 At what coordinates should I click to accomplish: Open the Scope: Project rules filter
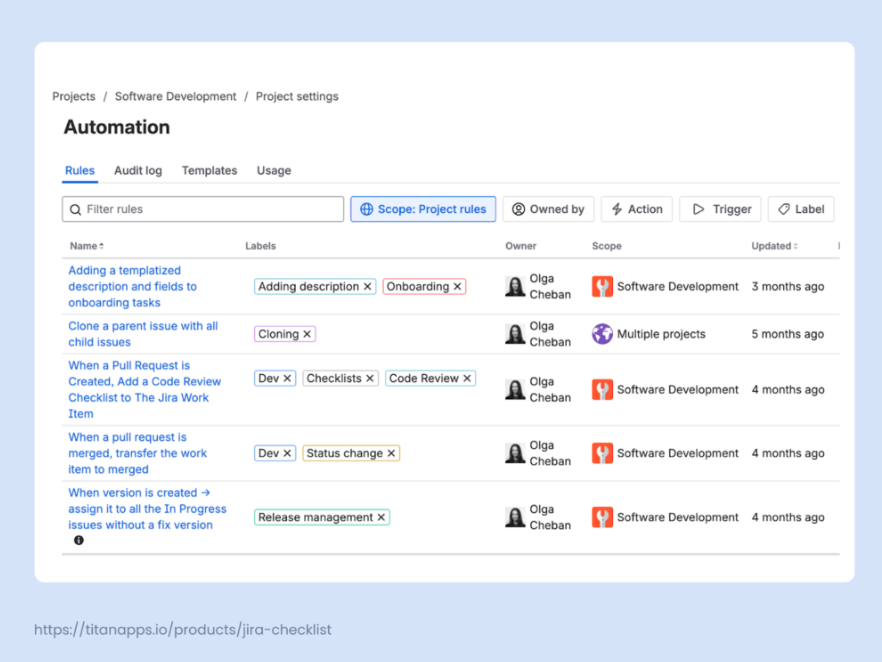pyautogui.click(x=423, y=209)
